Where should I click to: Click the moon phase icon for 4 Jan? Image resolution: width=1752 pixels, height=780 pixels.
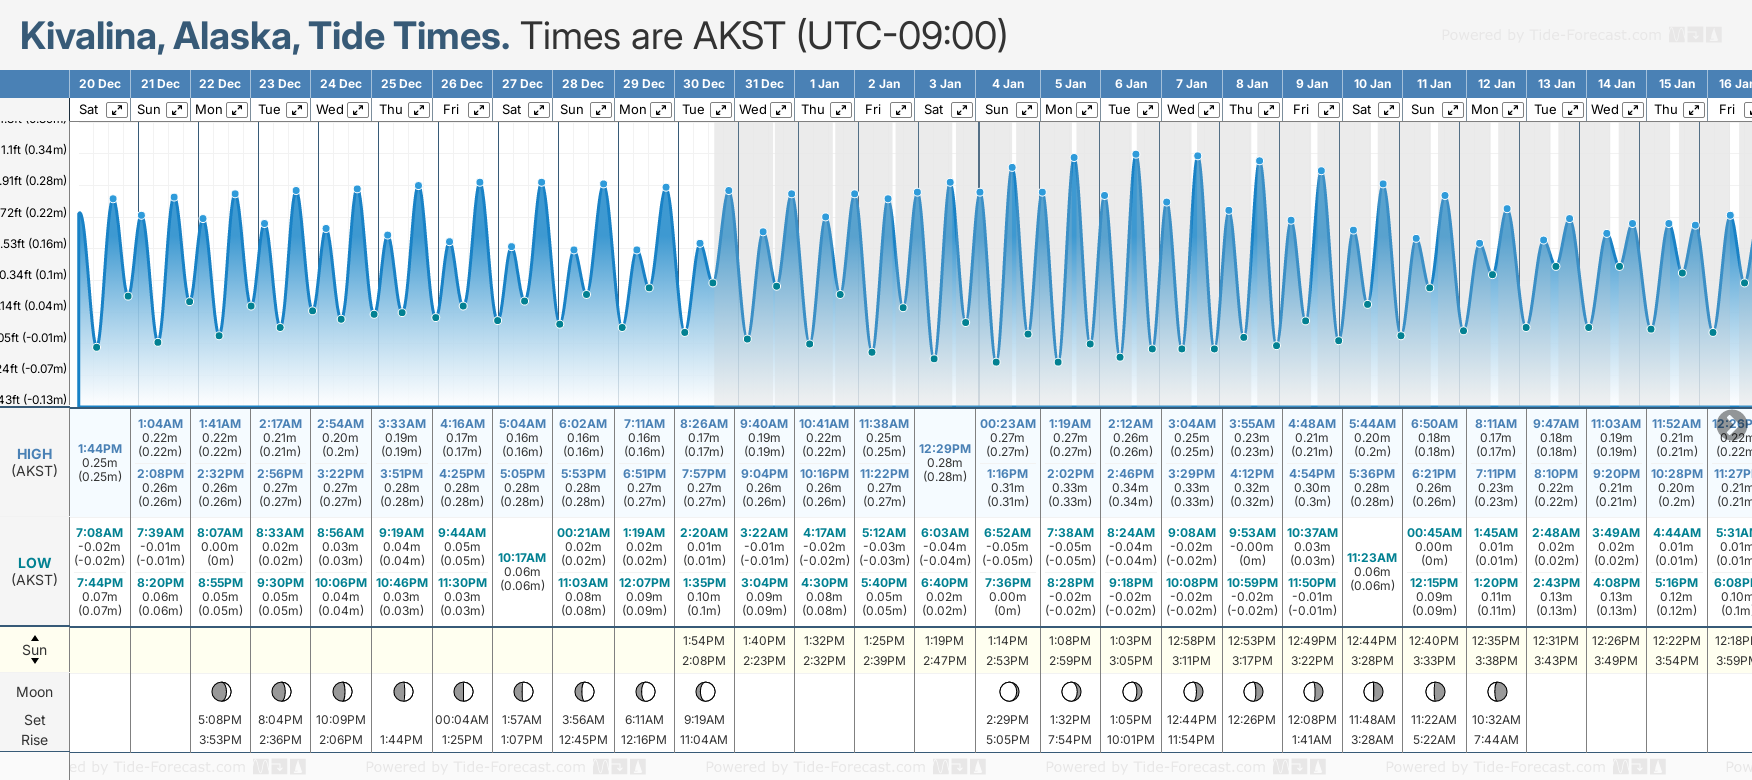(1009, 691)
